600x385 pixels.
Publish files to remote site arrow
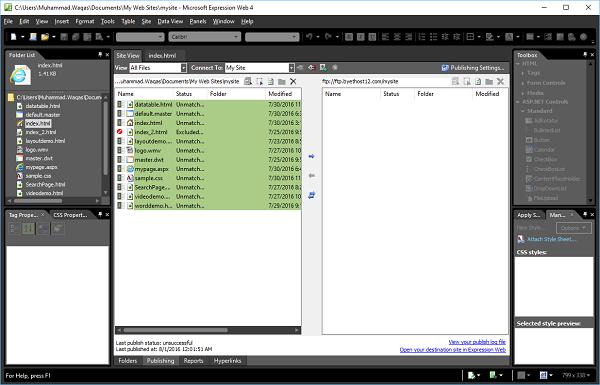click(311, 156)
